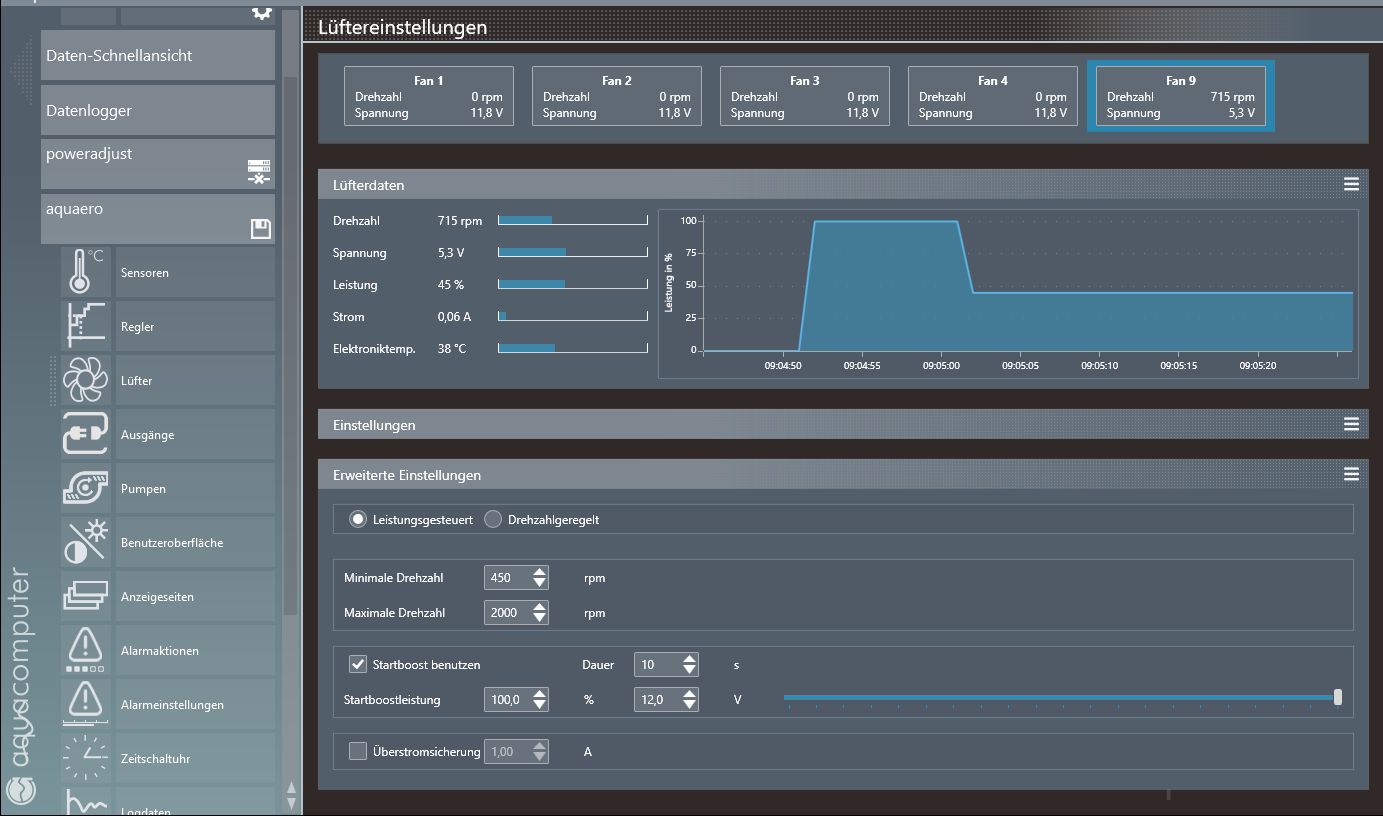Viewport: 1383px width, 816px height.
Task: Select the Fan 1 tile
Action: pyautogui.click(x=429, y=96)
